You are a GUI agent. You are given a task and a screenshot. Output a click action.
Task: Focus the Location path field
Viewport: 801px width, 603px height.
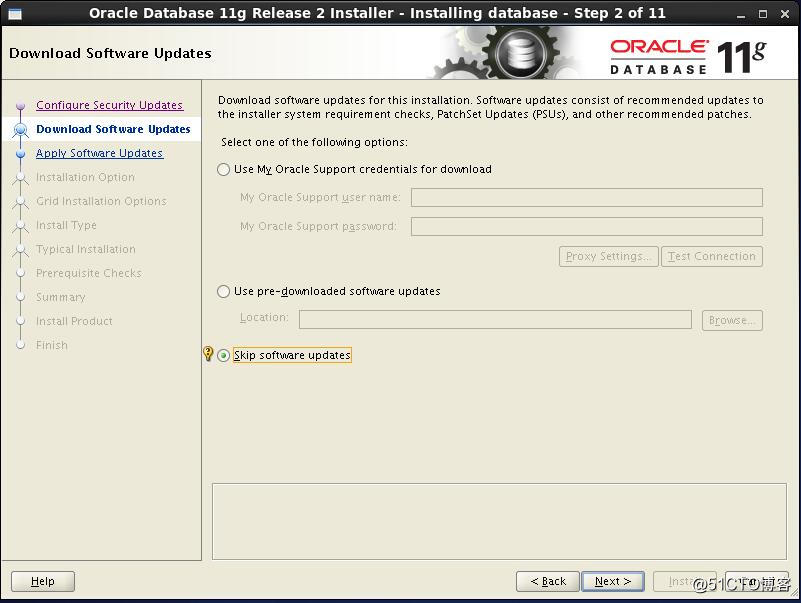click(x=495, y=320)
